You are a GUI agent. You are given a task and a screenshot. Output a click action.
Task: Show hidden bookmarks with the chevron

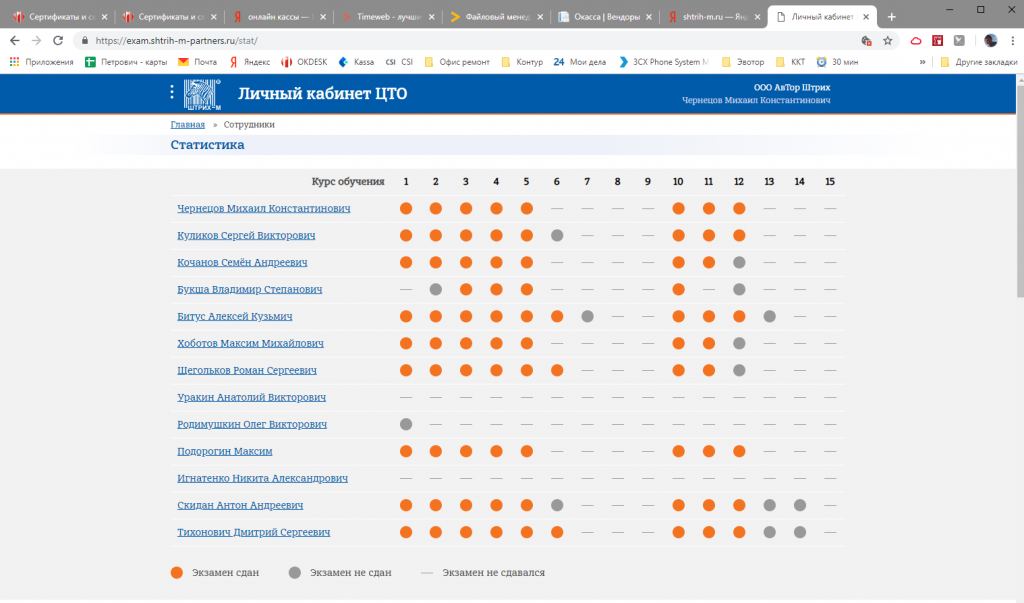pyautogui.click(x=922, y=62)
